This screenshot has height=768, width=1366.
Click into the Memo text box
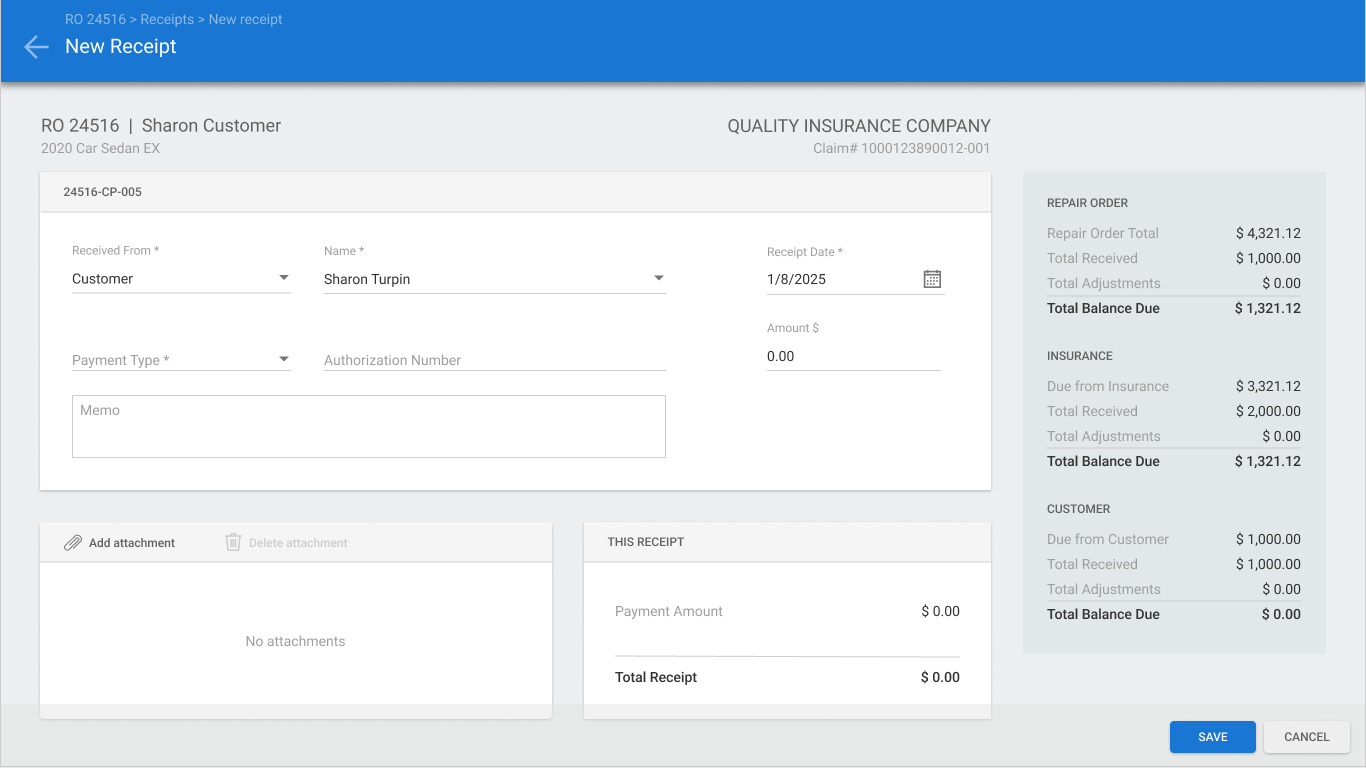click(x=368, y=426)
